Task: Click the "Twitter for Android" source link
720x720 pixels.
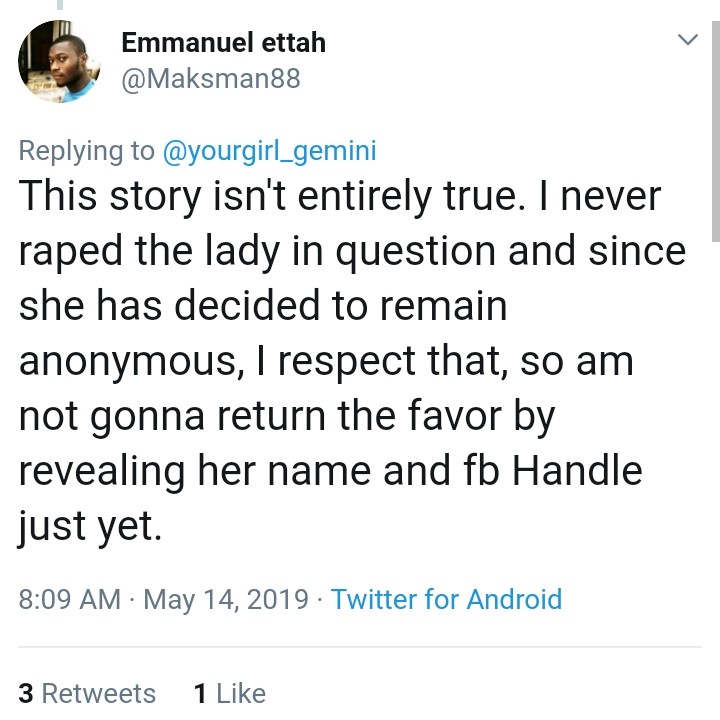Action: coord(446,599)
